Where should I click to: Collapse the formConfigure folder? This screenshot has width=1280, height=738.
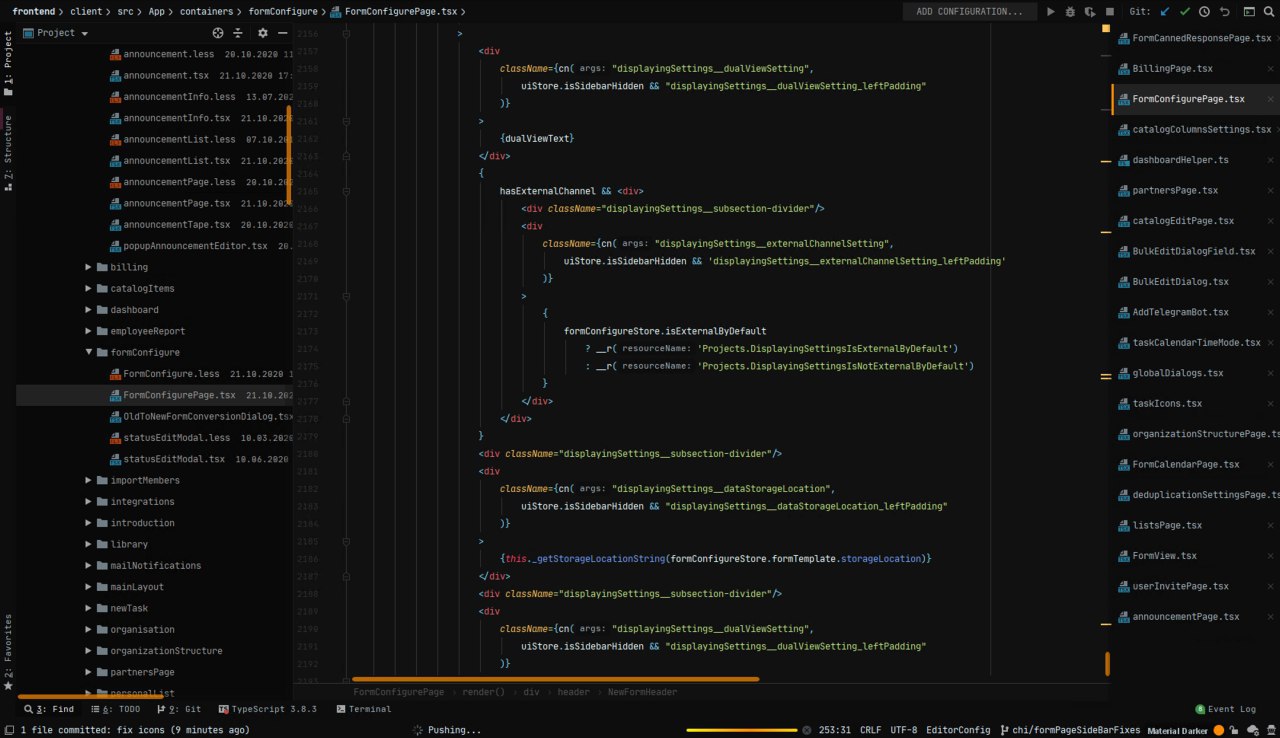point(88,352)
